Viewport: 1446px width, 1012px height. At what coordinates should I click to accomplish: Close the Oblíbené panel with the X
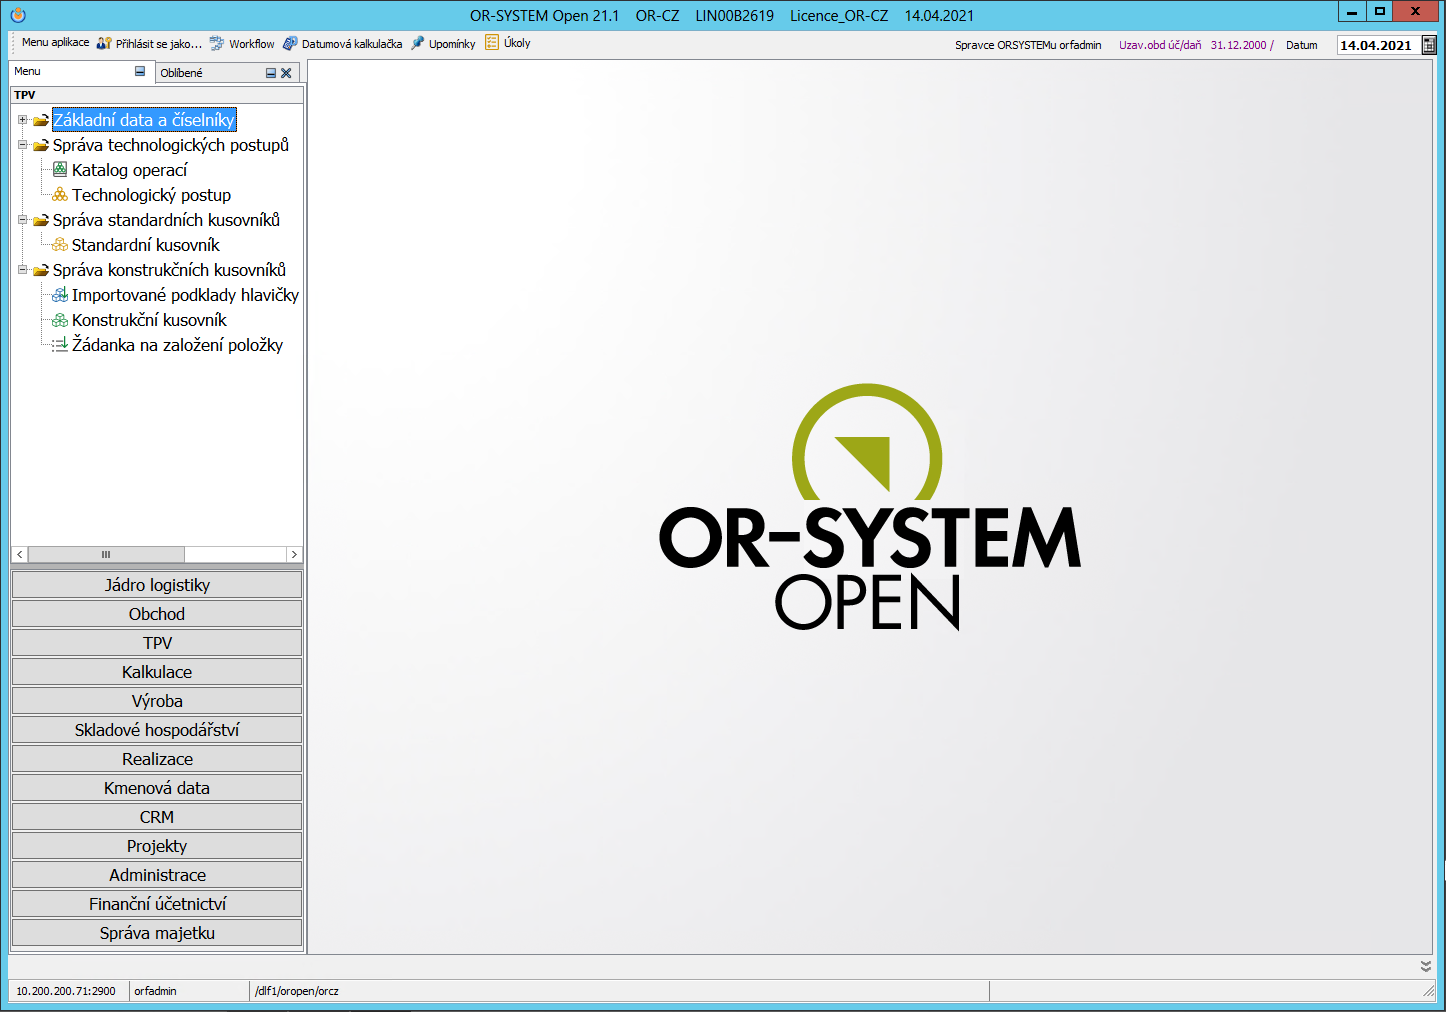286,73
